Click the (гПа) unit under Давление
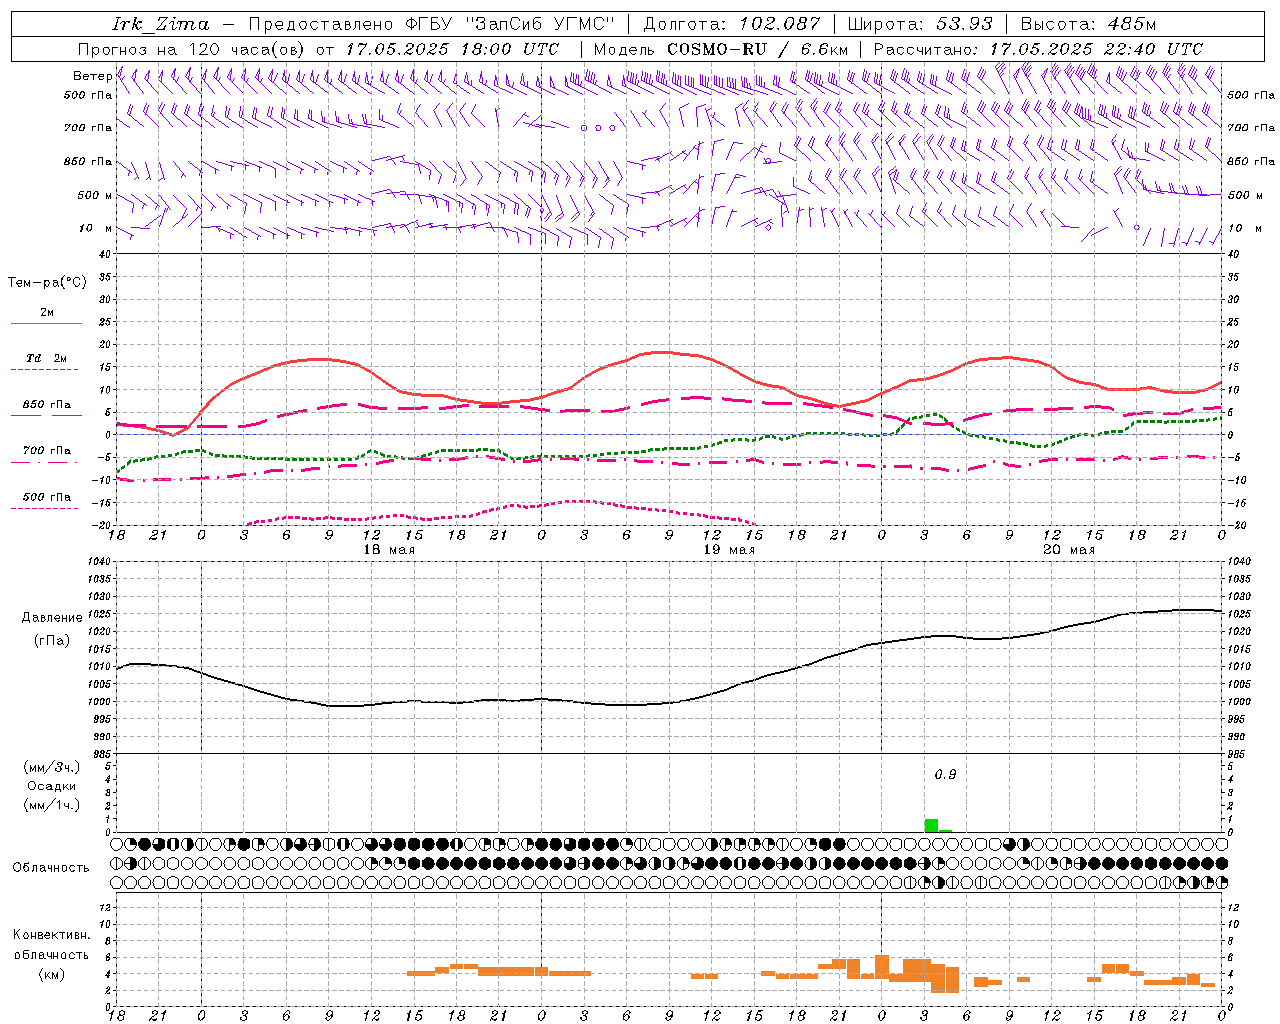 52,640
